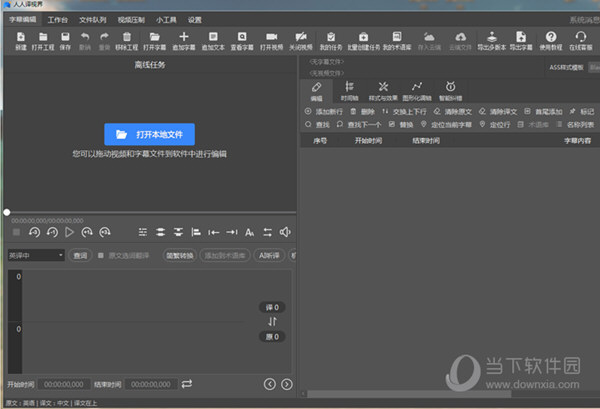
Task: Click the 新建 (New) toolbar icon
Action: 21,39
